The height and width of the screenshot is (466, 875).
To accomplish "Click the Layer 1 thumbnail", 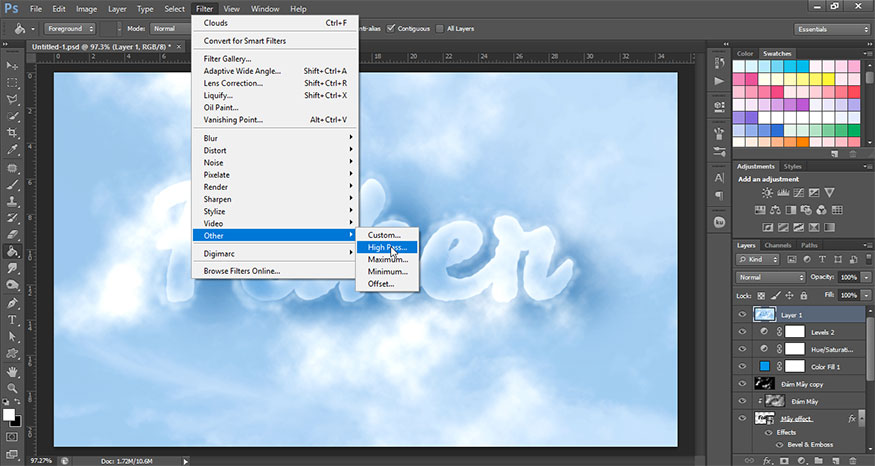I will pyautogui.click(x=764, y=315).
